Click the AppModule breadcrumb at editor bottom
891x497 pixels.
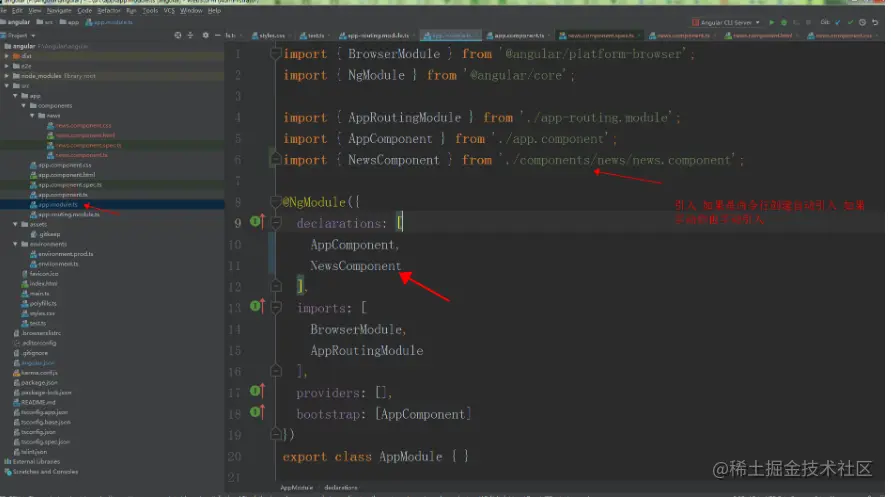pyautogui.click(x=296, y=487)
